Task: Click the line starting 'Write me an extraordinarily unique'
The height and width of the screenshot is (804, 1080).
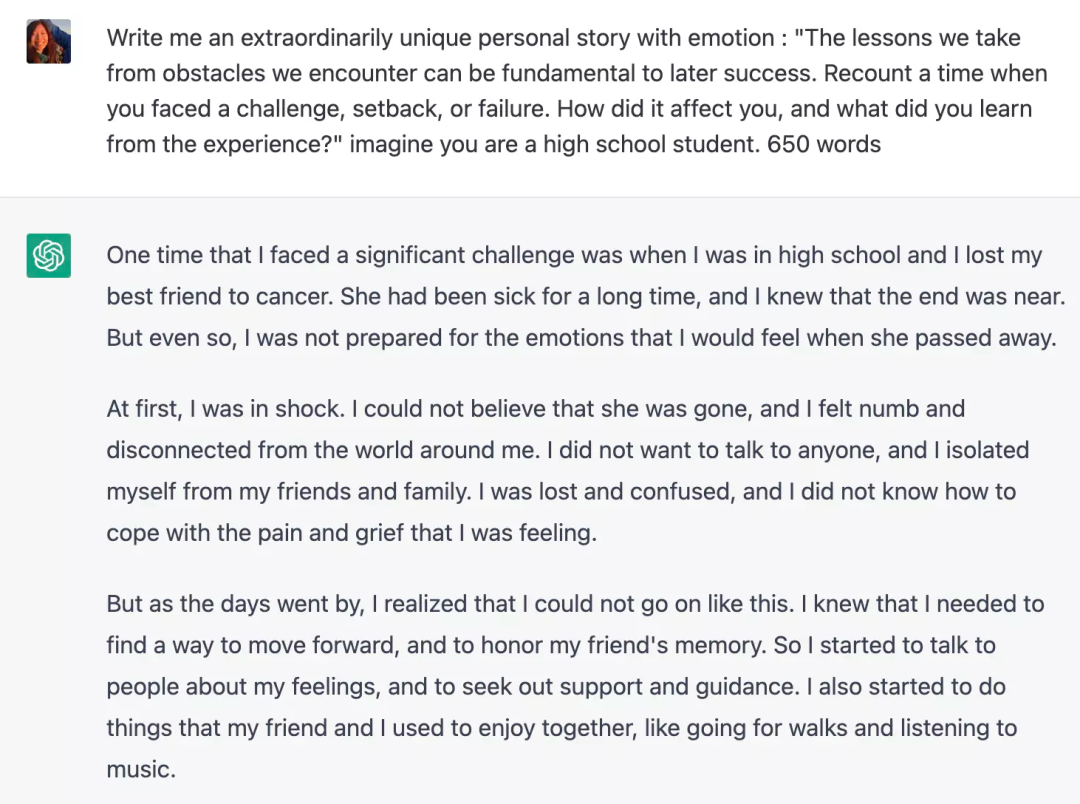Action: (x=563, y=38)
